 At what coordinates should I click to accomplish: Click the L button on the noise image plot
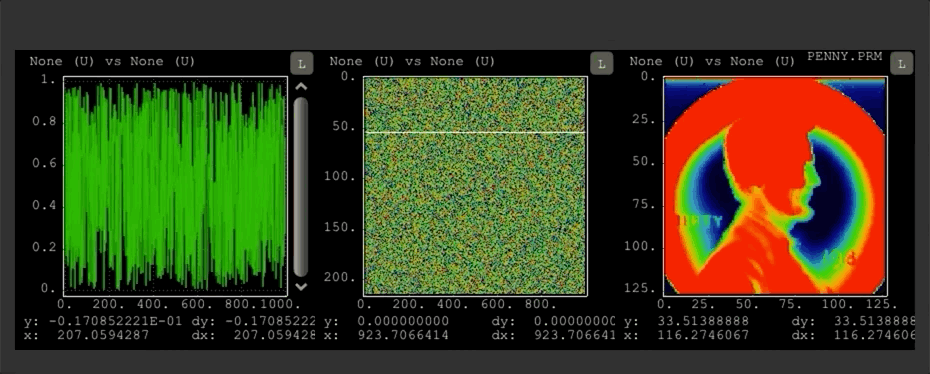coord(601,63)
